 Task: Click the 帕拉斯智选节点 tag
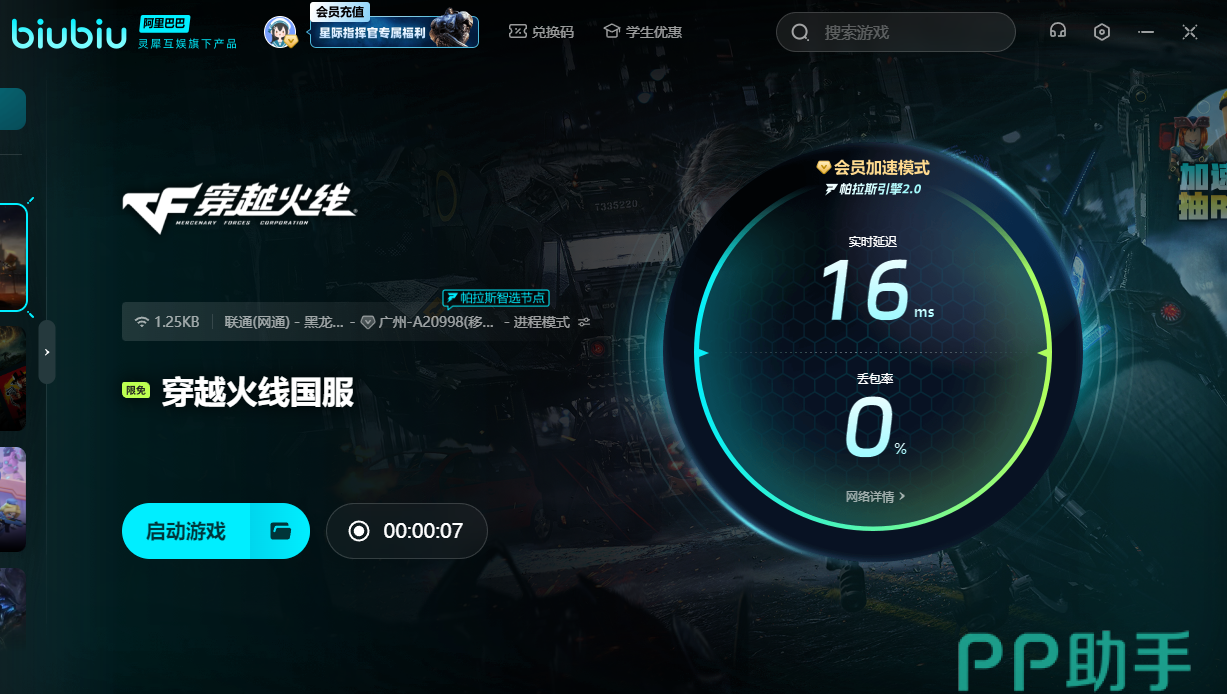496,298
